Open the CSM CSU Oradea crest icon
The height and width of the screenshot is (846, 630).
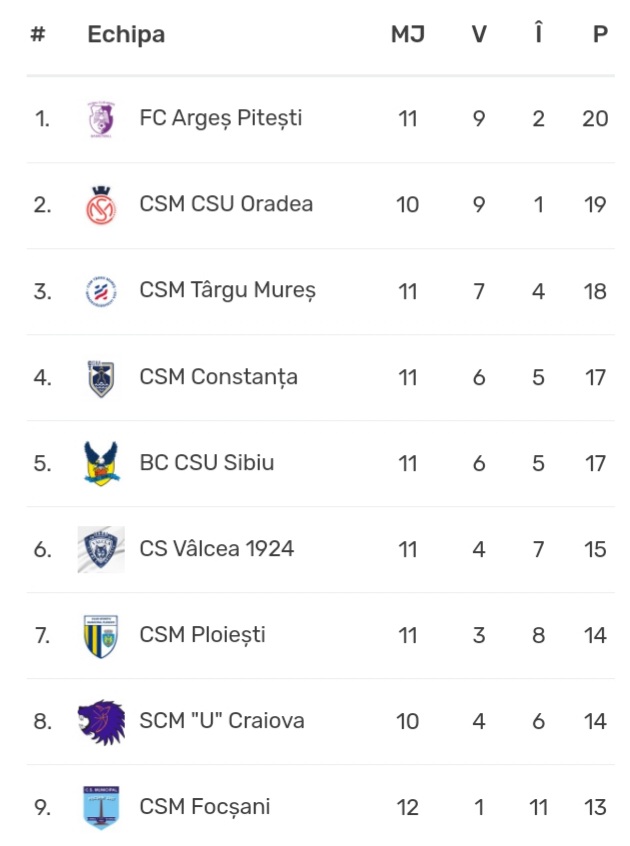click(x=101, y=205)
